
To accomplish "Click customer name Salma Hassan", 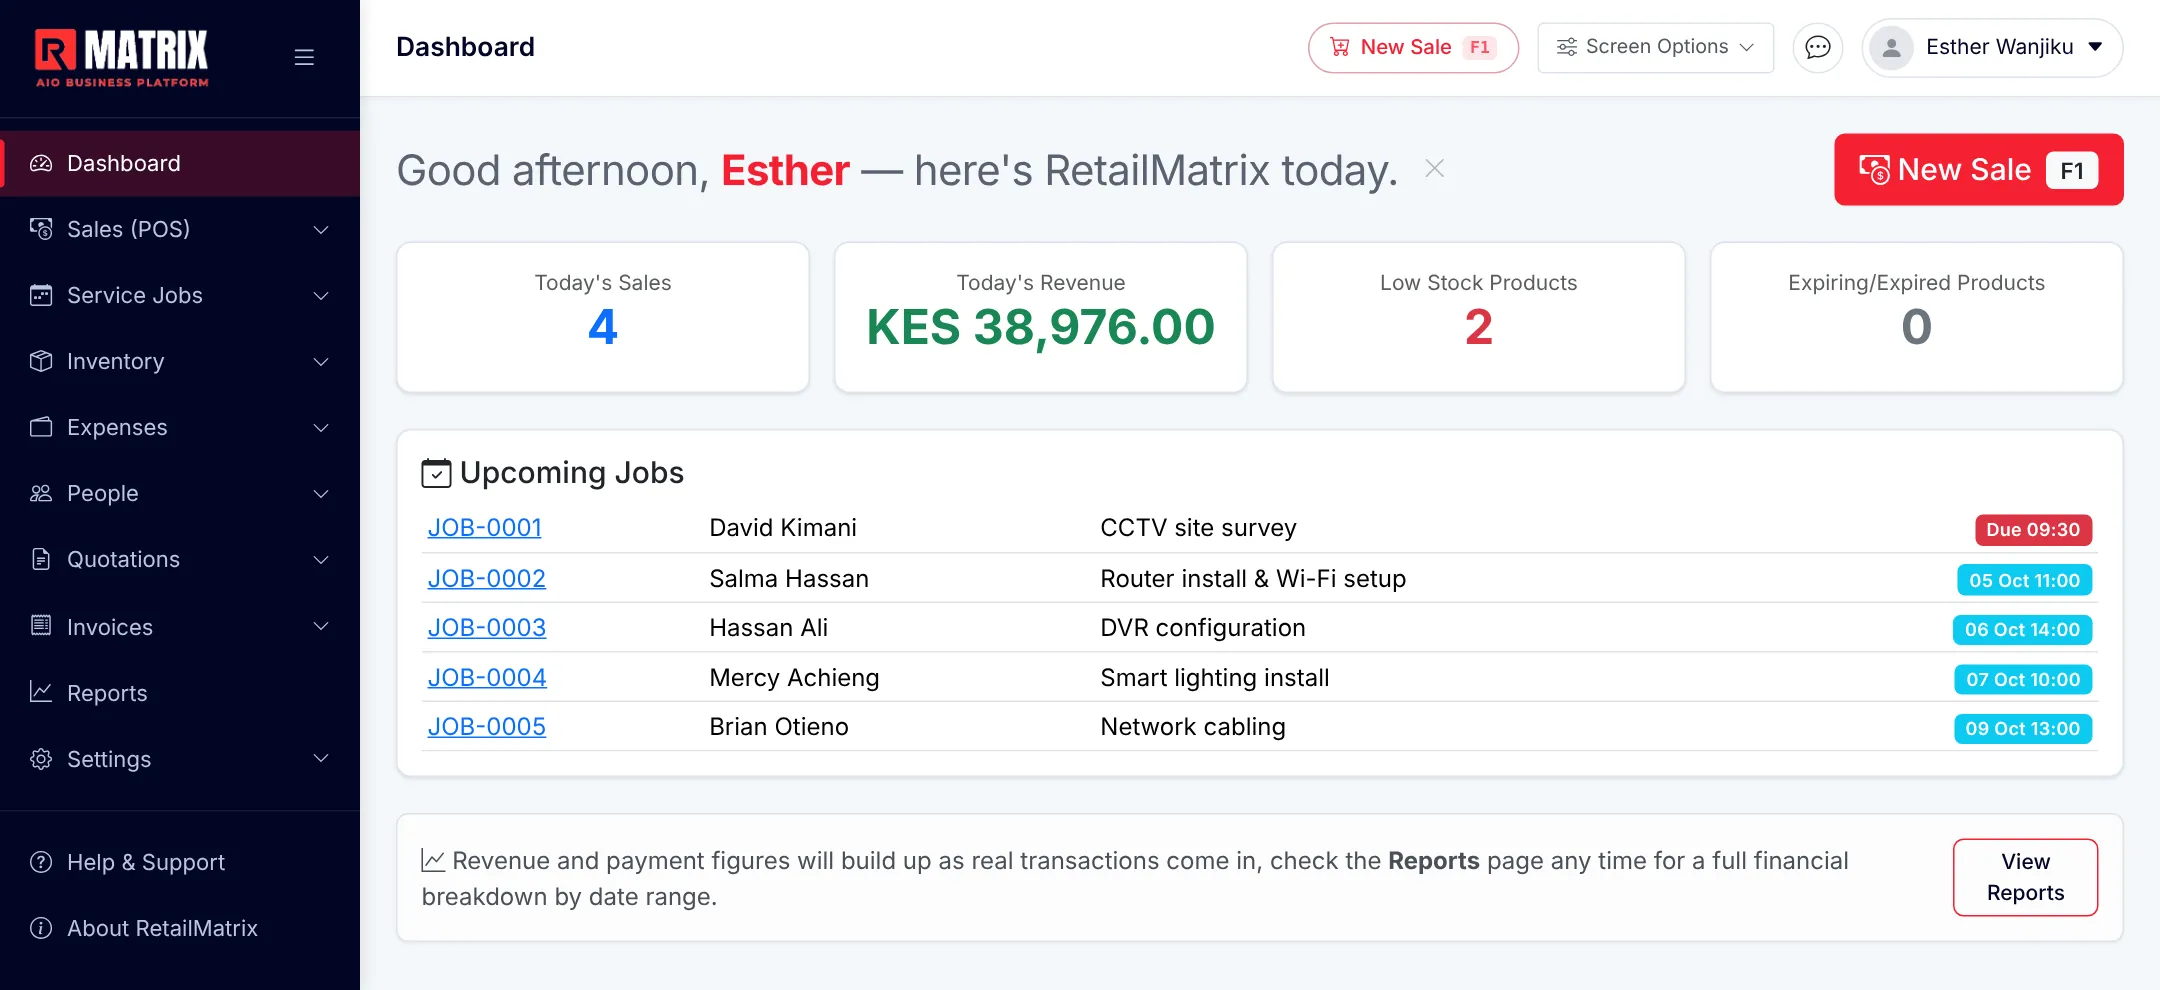I will pyautogui.click(x=789, y=578).
